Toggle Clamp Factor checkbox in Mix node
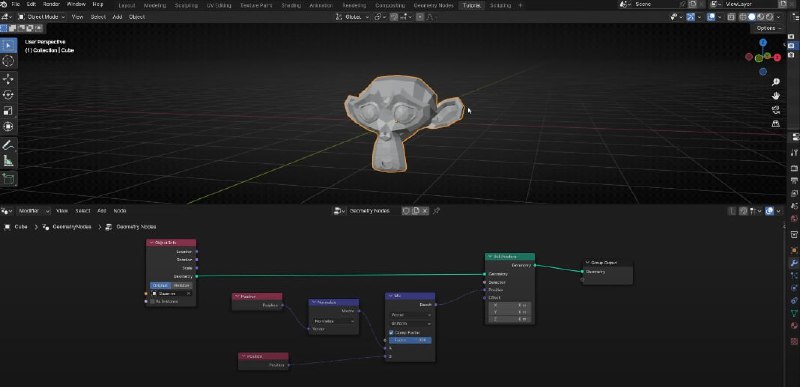This screenshot has height=387, width=800. (391, 332)
